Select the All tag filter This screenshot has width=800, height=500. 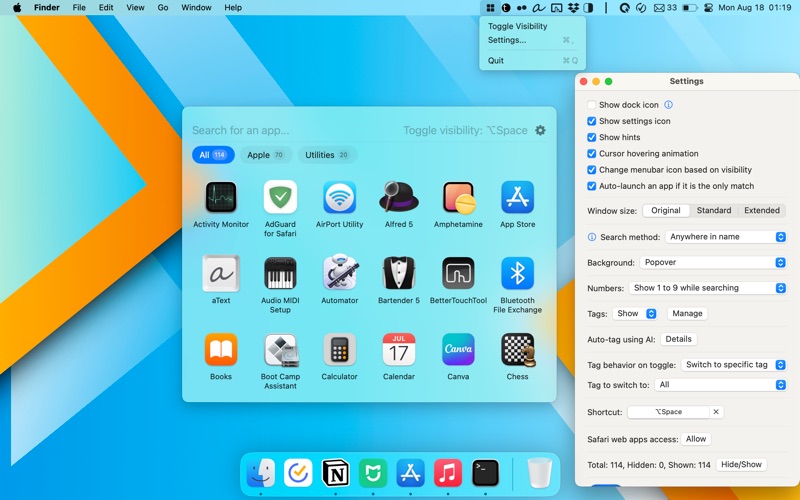(x=213, y=155)
